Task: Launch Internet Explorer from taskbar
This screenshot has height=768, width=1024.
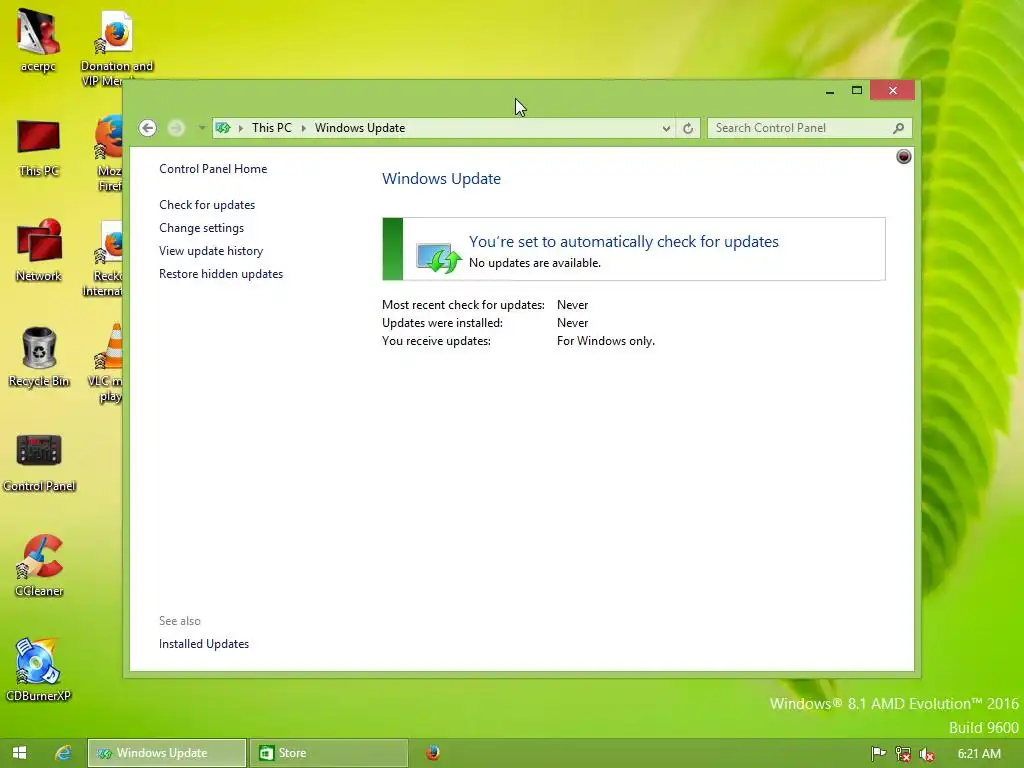Action: point(63,753)
